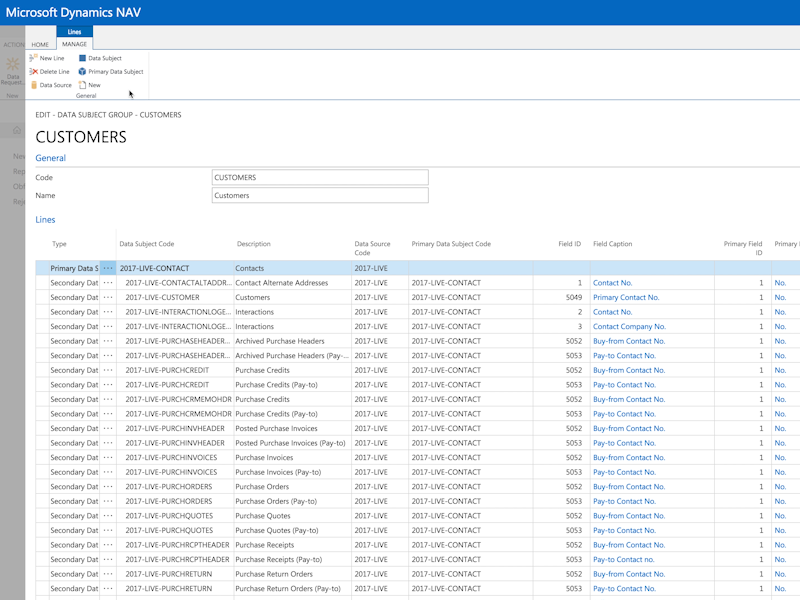
Task: Select the Purchase Quotes (Pay-to) description cell
Action: point(292,530)
